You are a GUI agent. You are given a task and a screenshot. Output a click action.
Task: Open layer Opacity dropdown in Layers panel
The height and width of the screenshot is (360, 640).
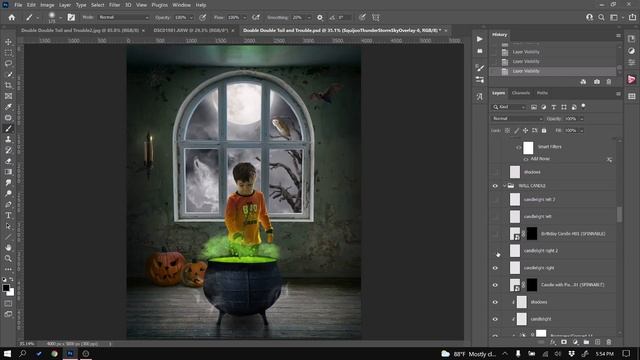click(x=581, y=119)
